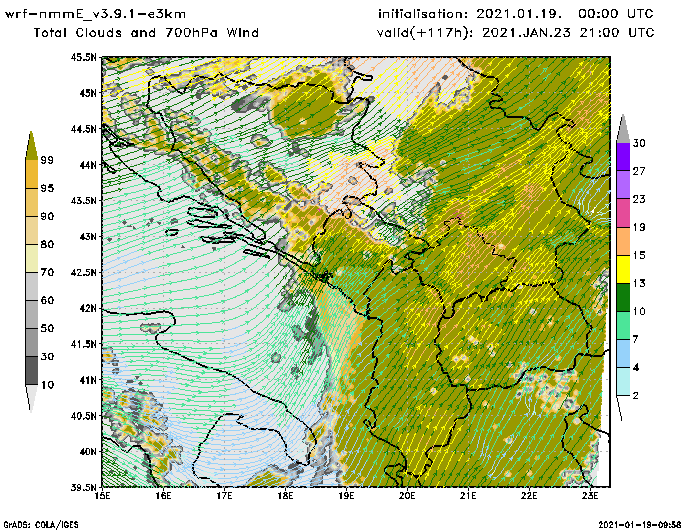Image resolution: width=700 pixels, height=530 pixels.
Task: Select the wind legend light blue swatch between 4 and 7
Action: (623, 354)
